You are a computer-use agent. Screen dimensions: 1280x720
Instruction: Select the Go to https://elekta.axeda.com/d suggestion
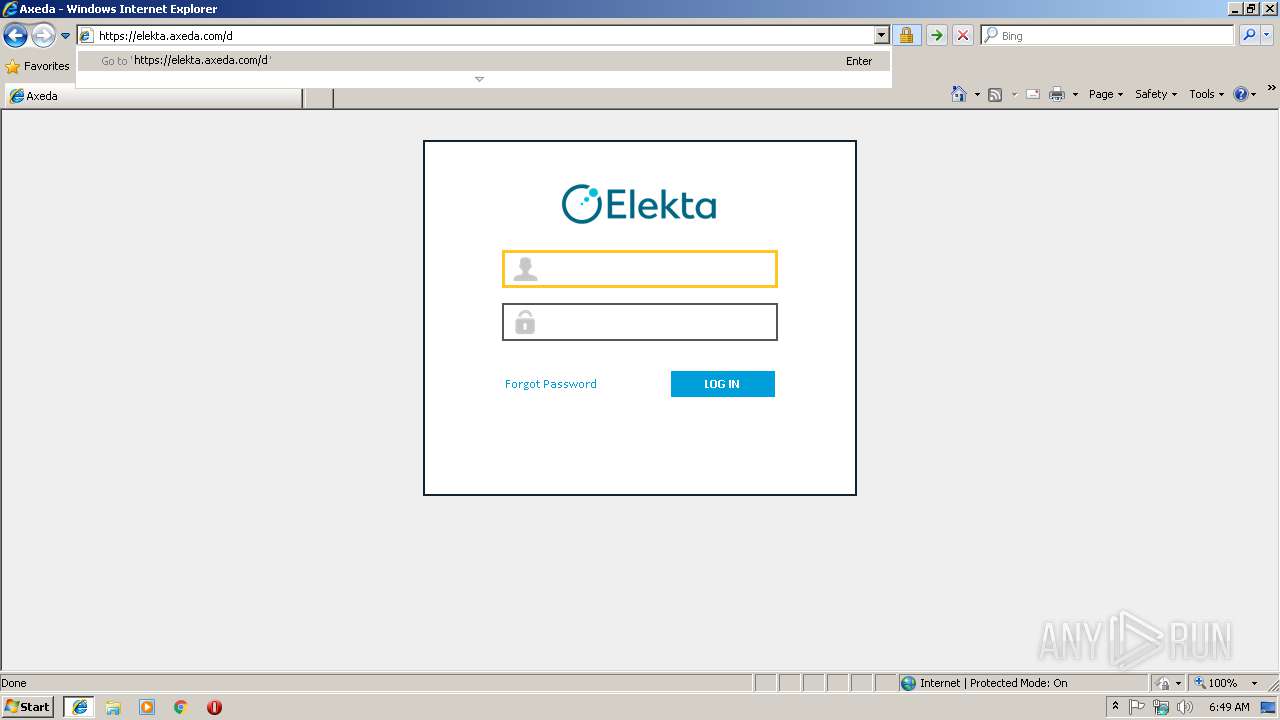pyautogui.click(x=484, y=61)
